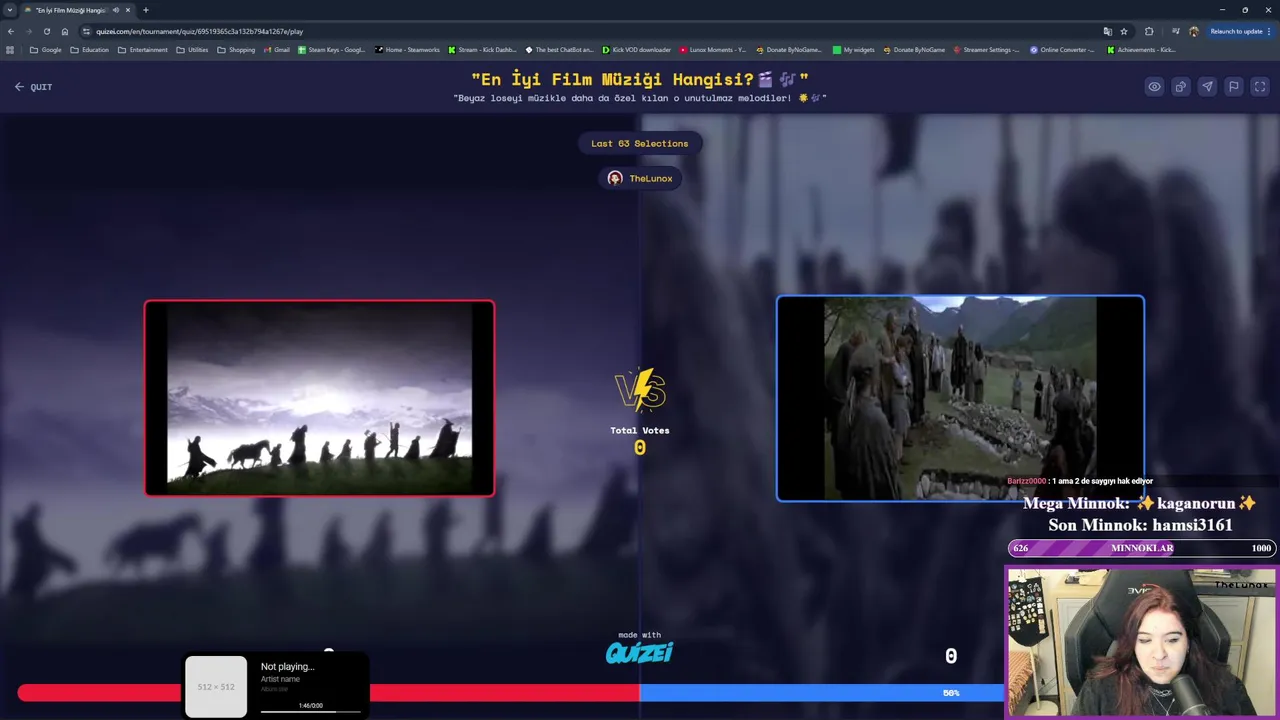The height and width of the screenshot is (720, 1280).
Task: Mute the tab using the speaker icon
Action: tap(116, 10)
